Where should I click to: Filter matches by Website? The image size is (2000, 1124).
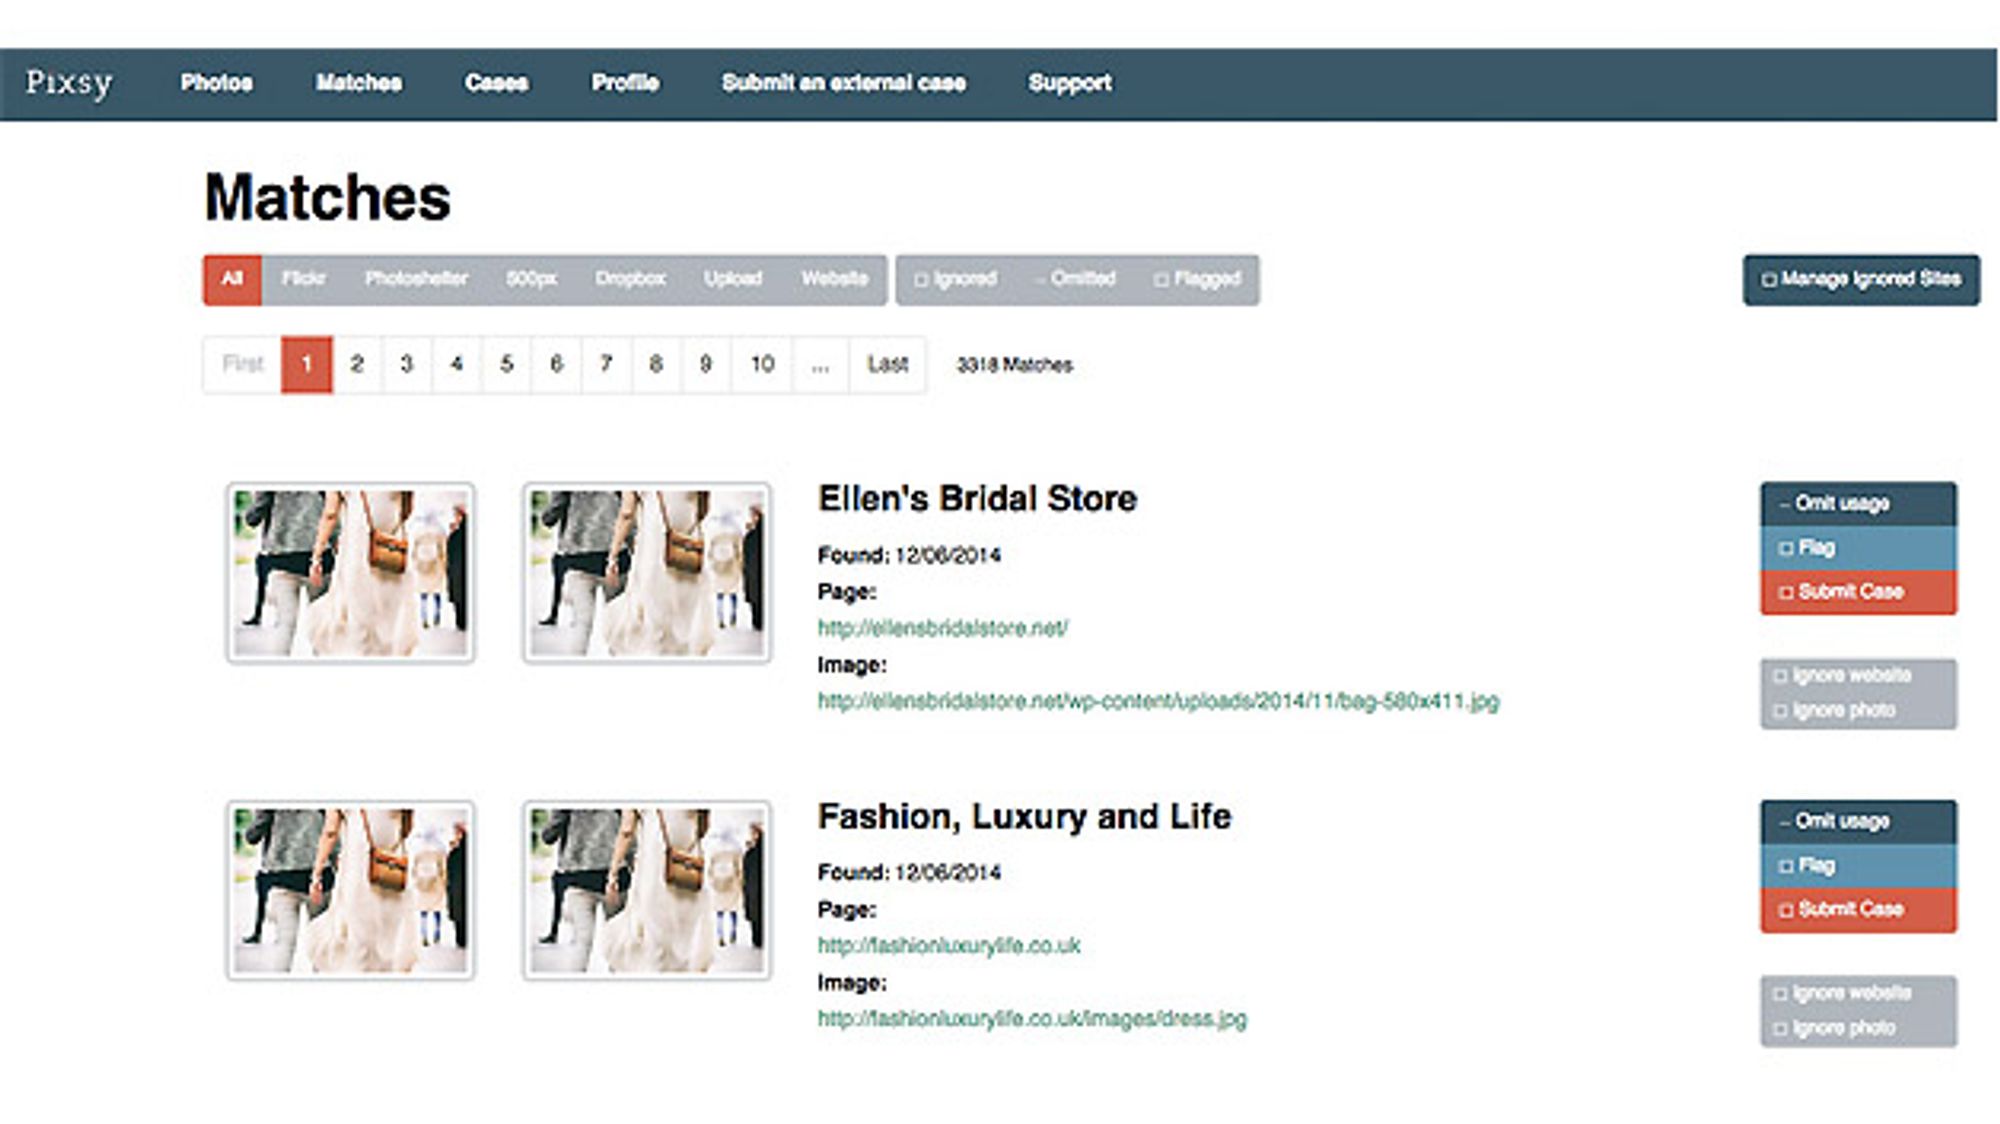point(834,279)
